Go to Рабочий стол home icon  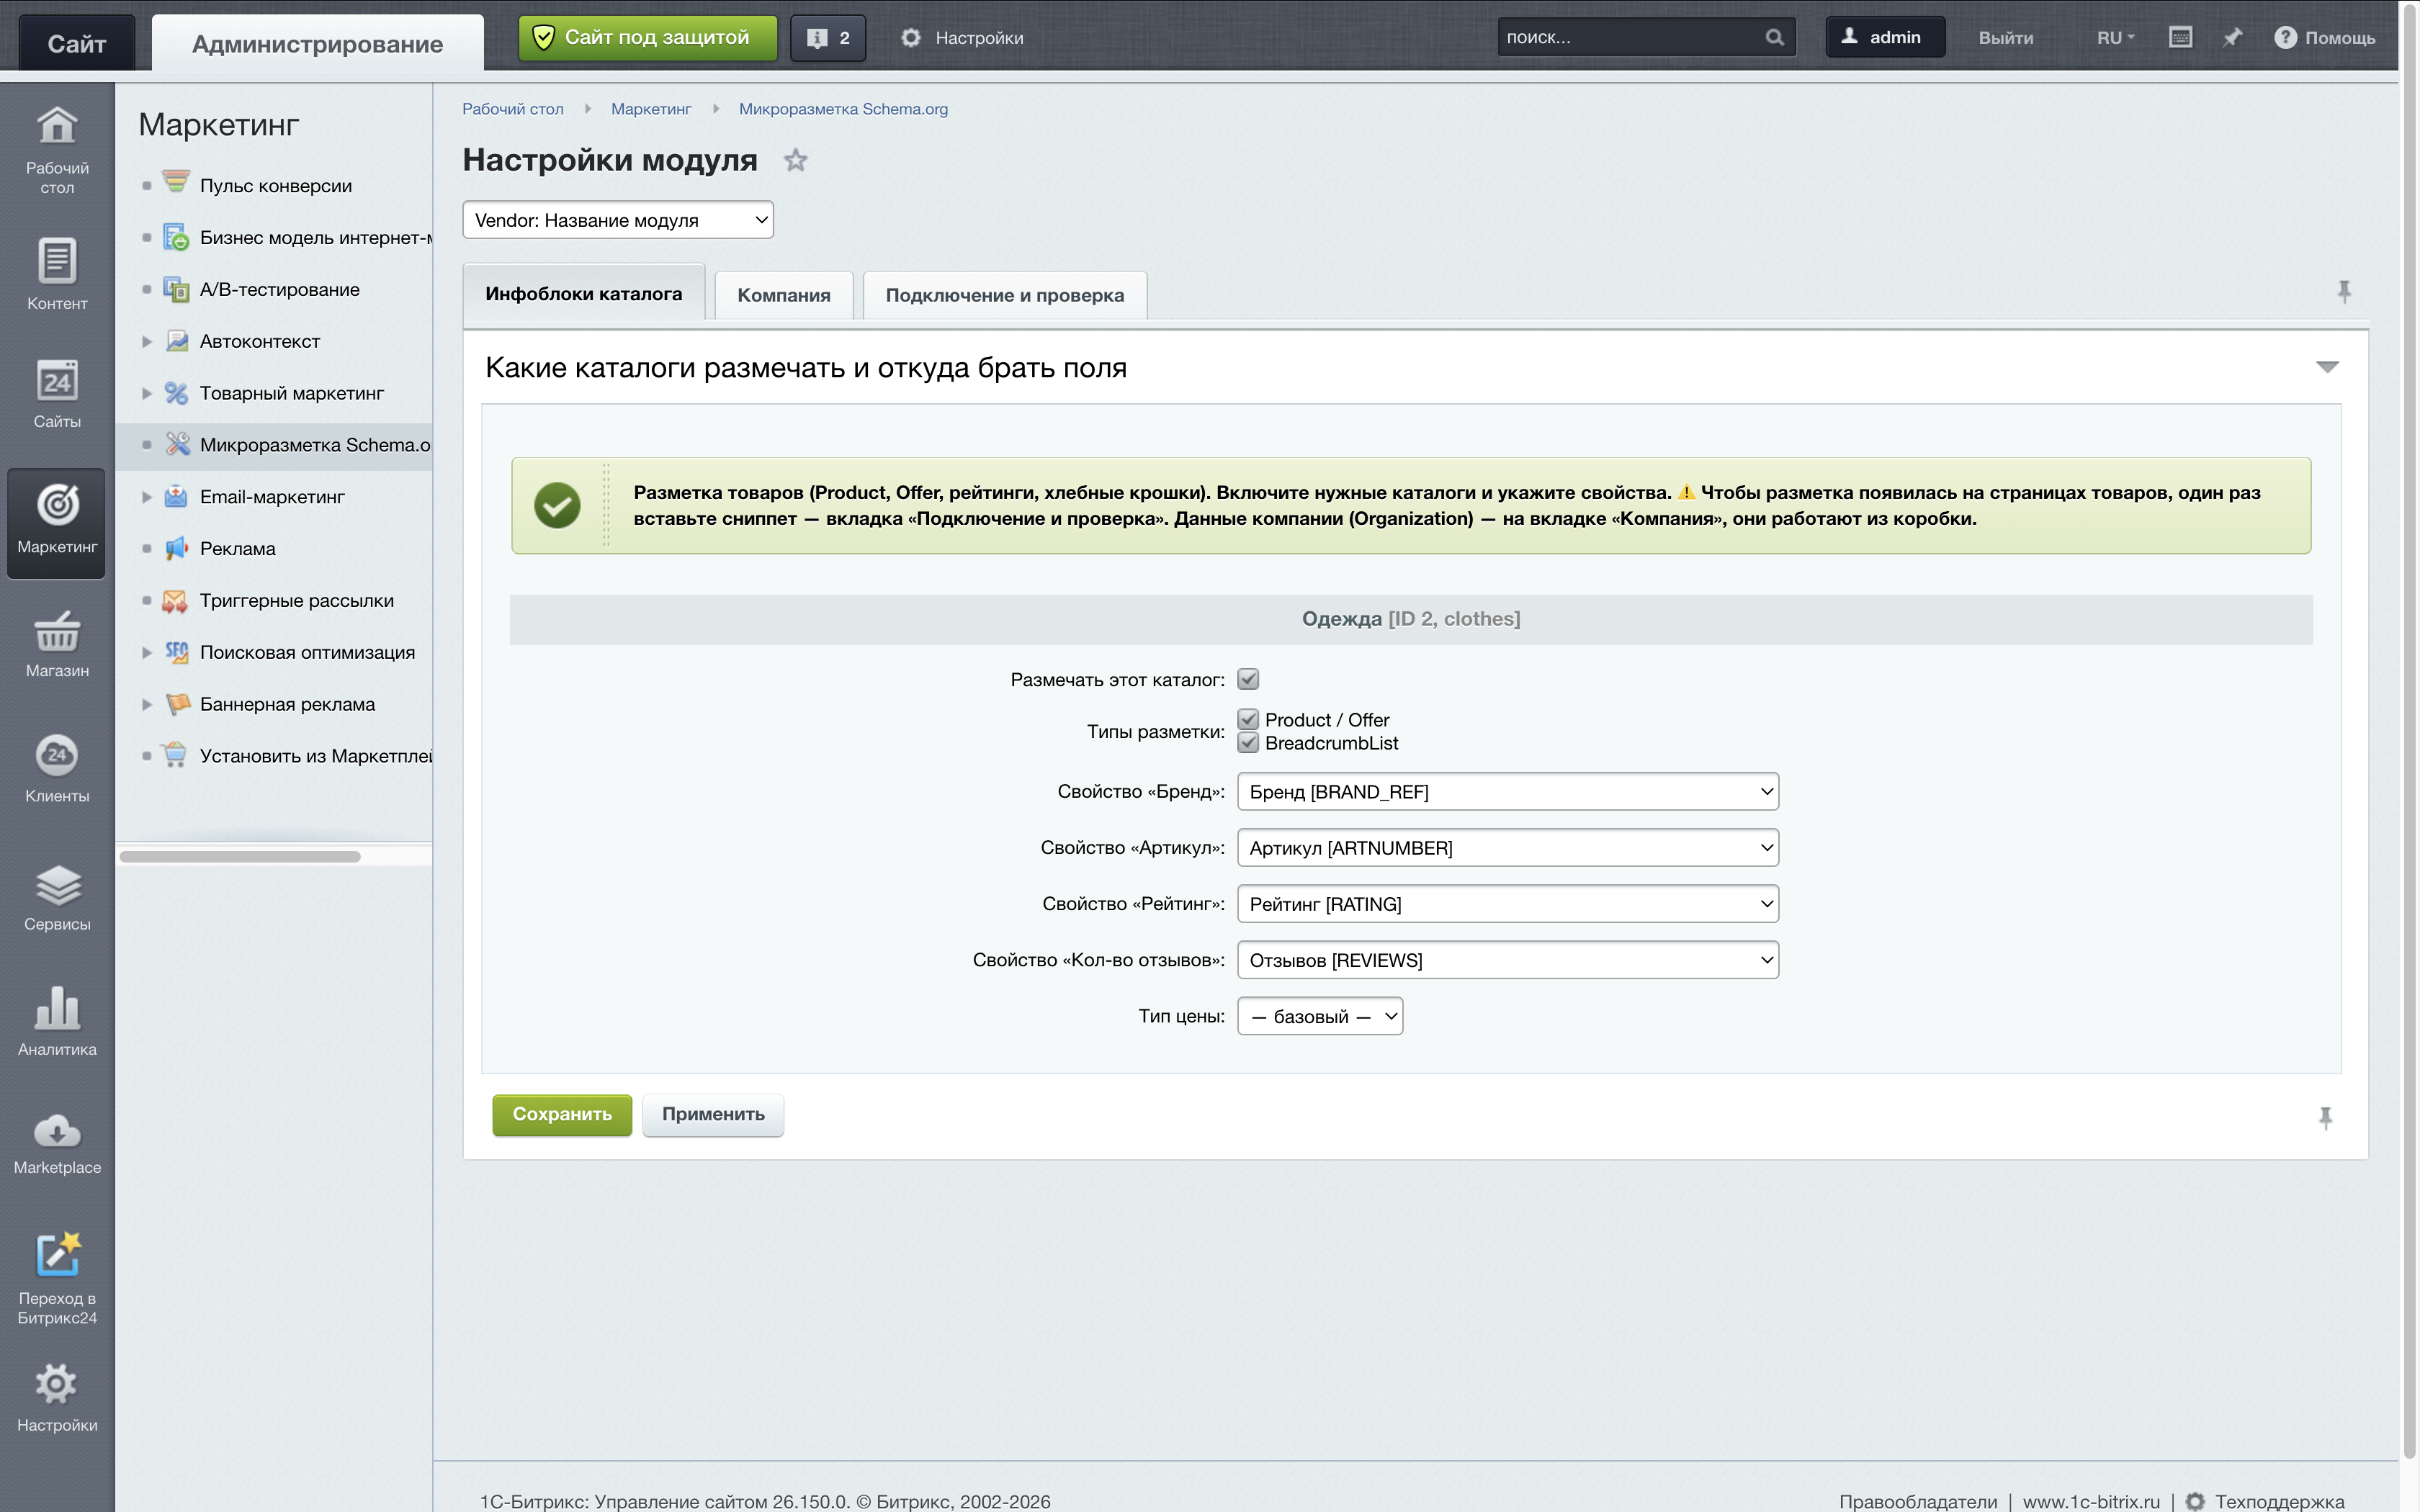pyautogui.click(x=57, y=150)
